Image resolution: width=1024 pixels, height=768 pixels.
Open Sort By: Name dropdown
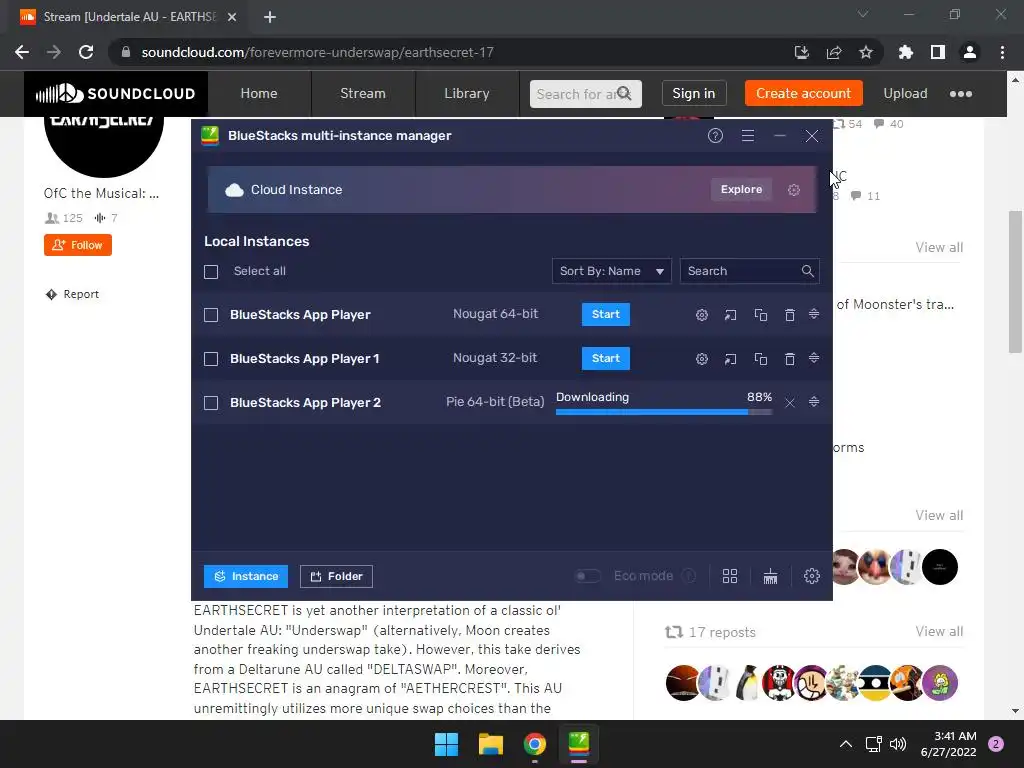[612, 271]
